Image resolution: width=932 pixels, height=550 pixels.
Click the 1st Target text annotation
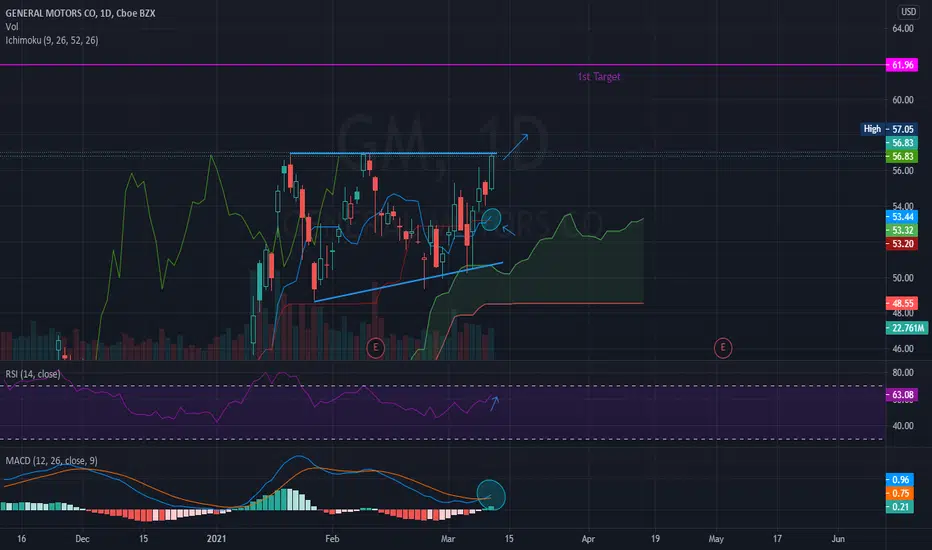pos(599,77)
